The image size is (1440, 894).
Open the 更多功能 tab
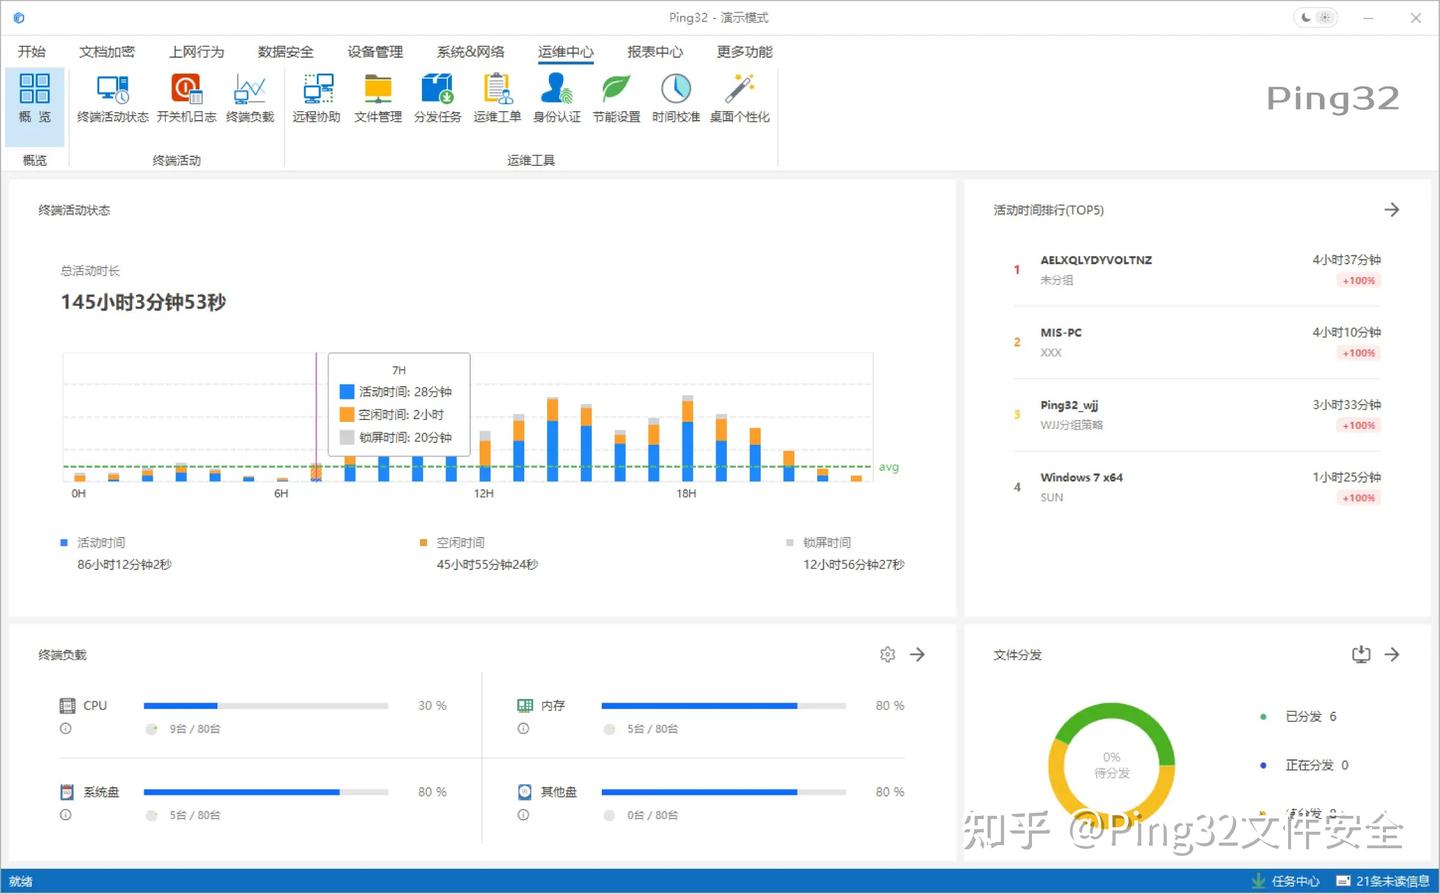tap(744, 52)
